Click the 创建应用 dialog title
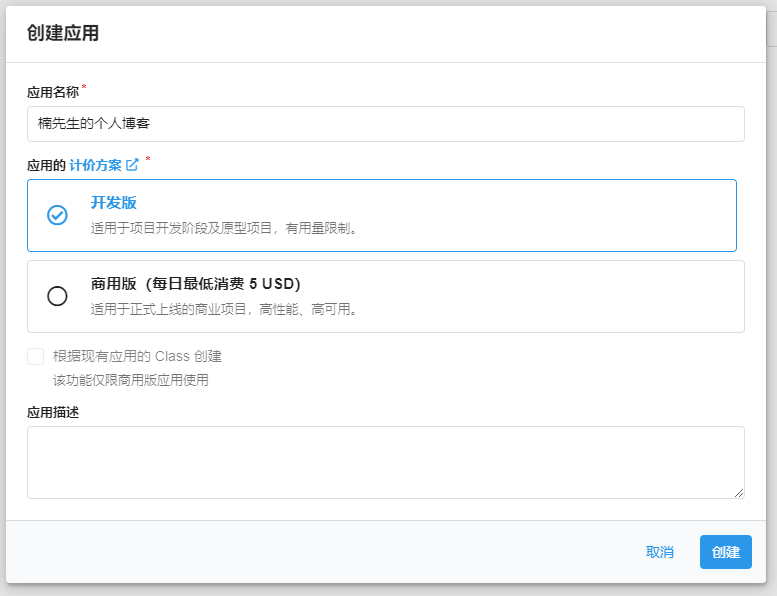Viewport: 777px width, 596px height. 63,33
